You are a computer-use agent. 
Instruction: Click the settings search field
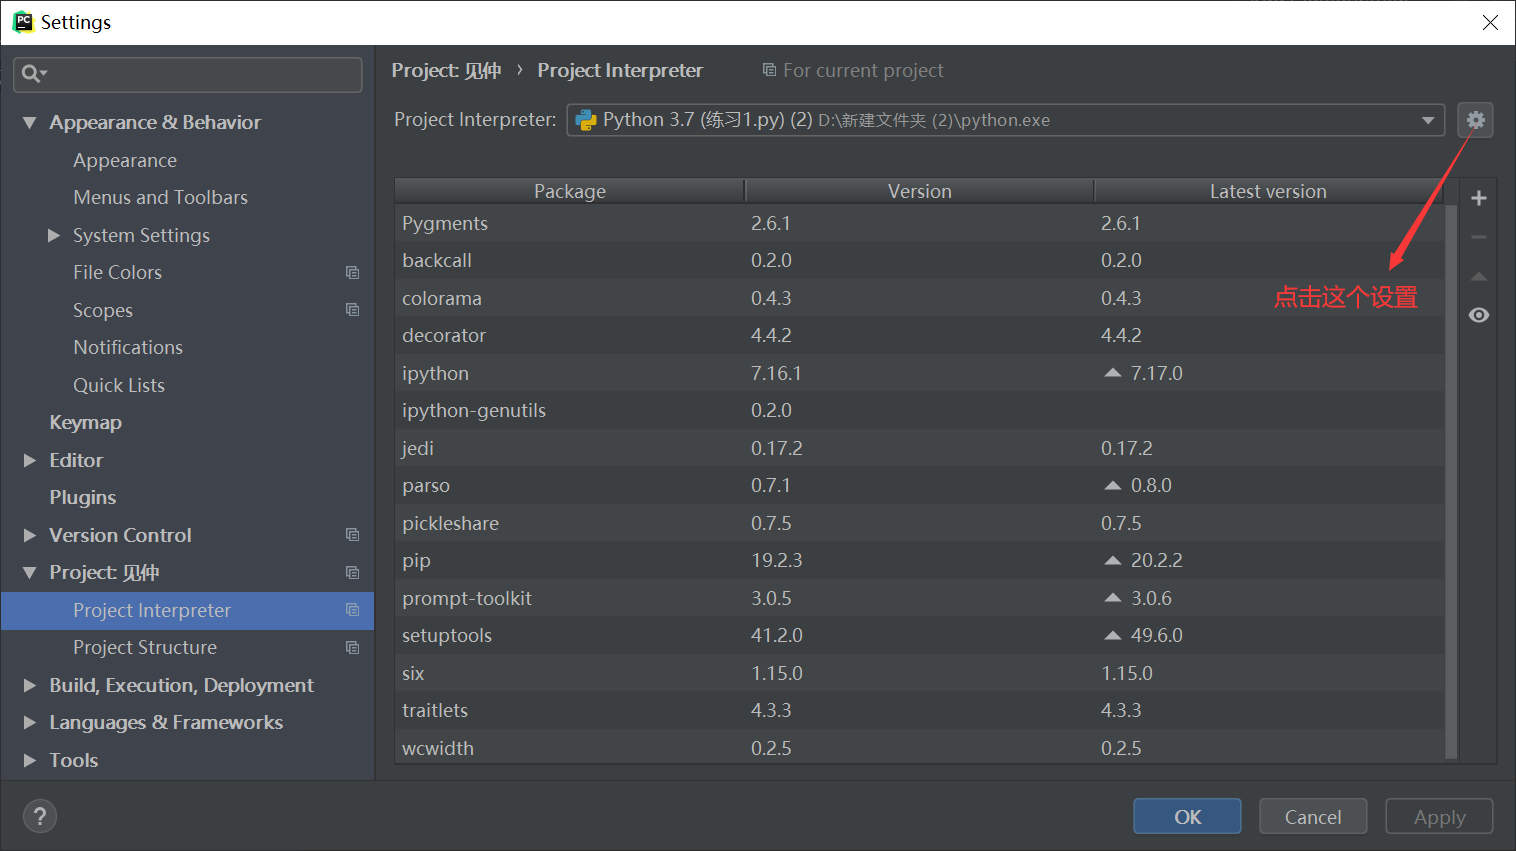click(x=188, y=74)
